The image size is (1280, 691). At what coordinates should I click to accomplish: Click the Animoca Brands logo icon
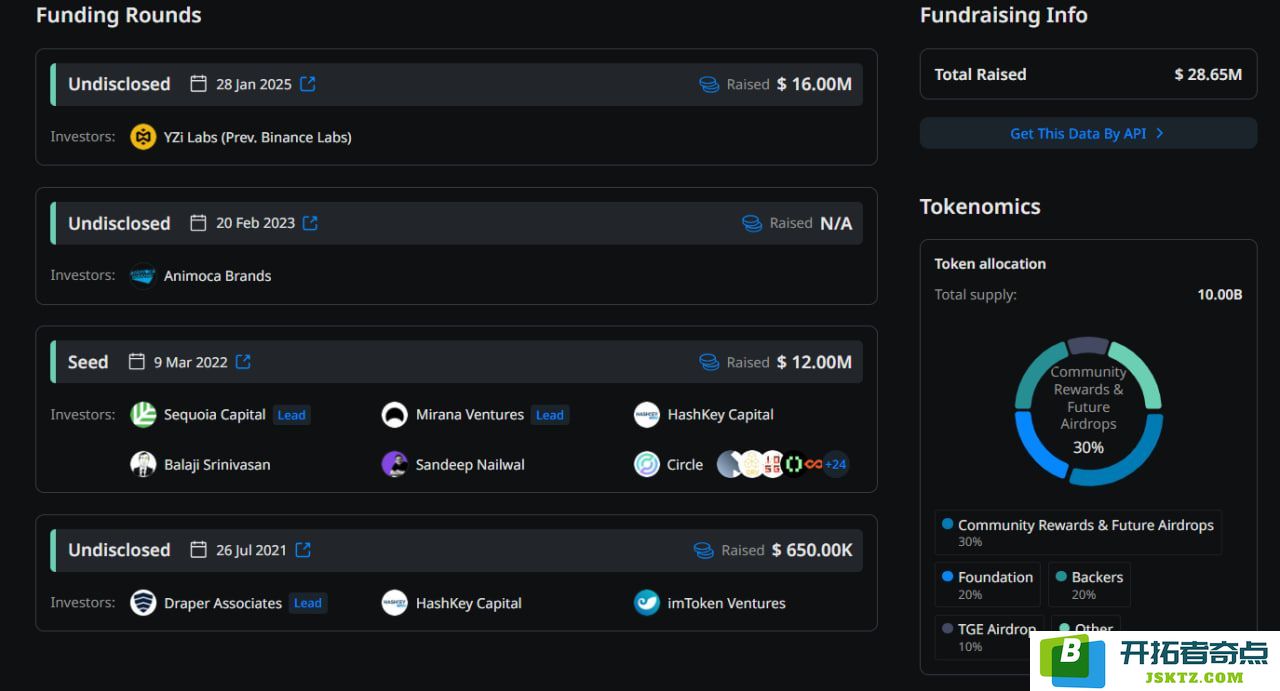pos(143,275)
